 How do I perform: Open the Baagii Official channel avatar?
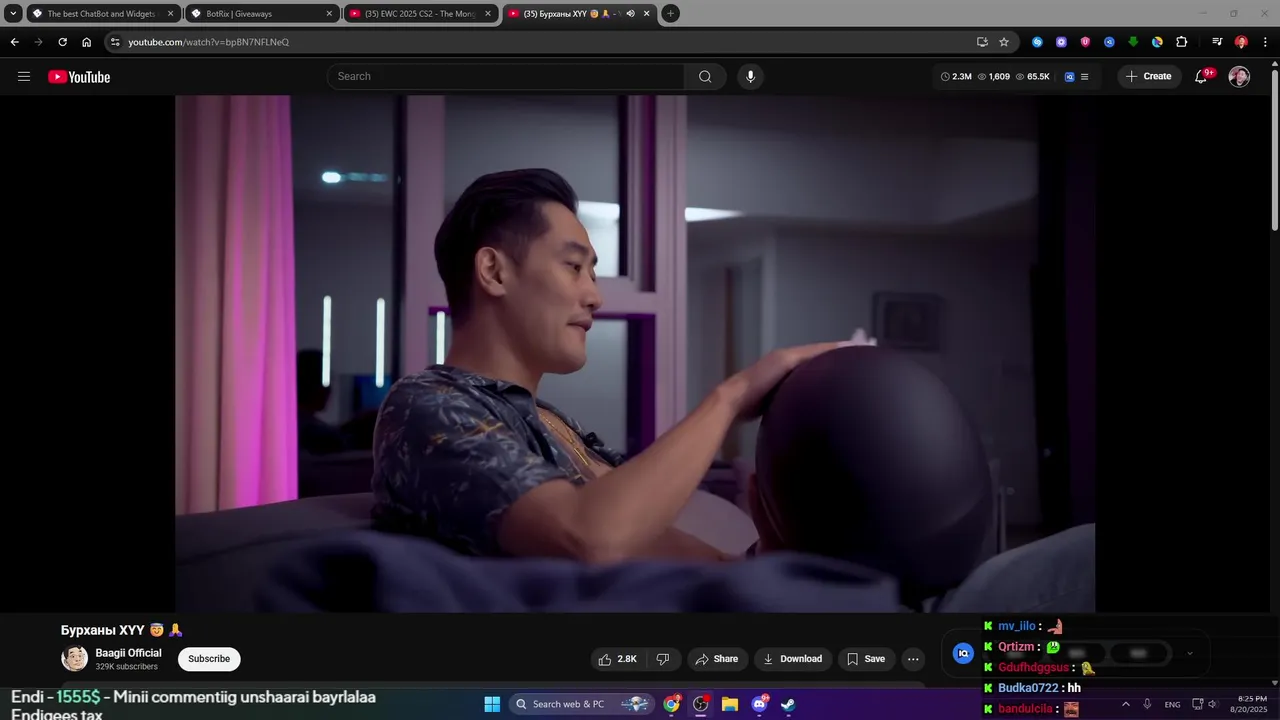tap(75, 658)
